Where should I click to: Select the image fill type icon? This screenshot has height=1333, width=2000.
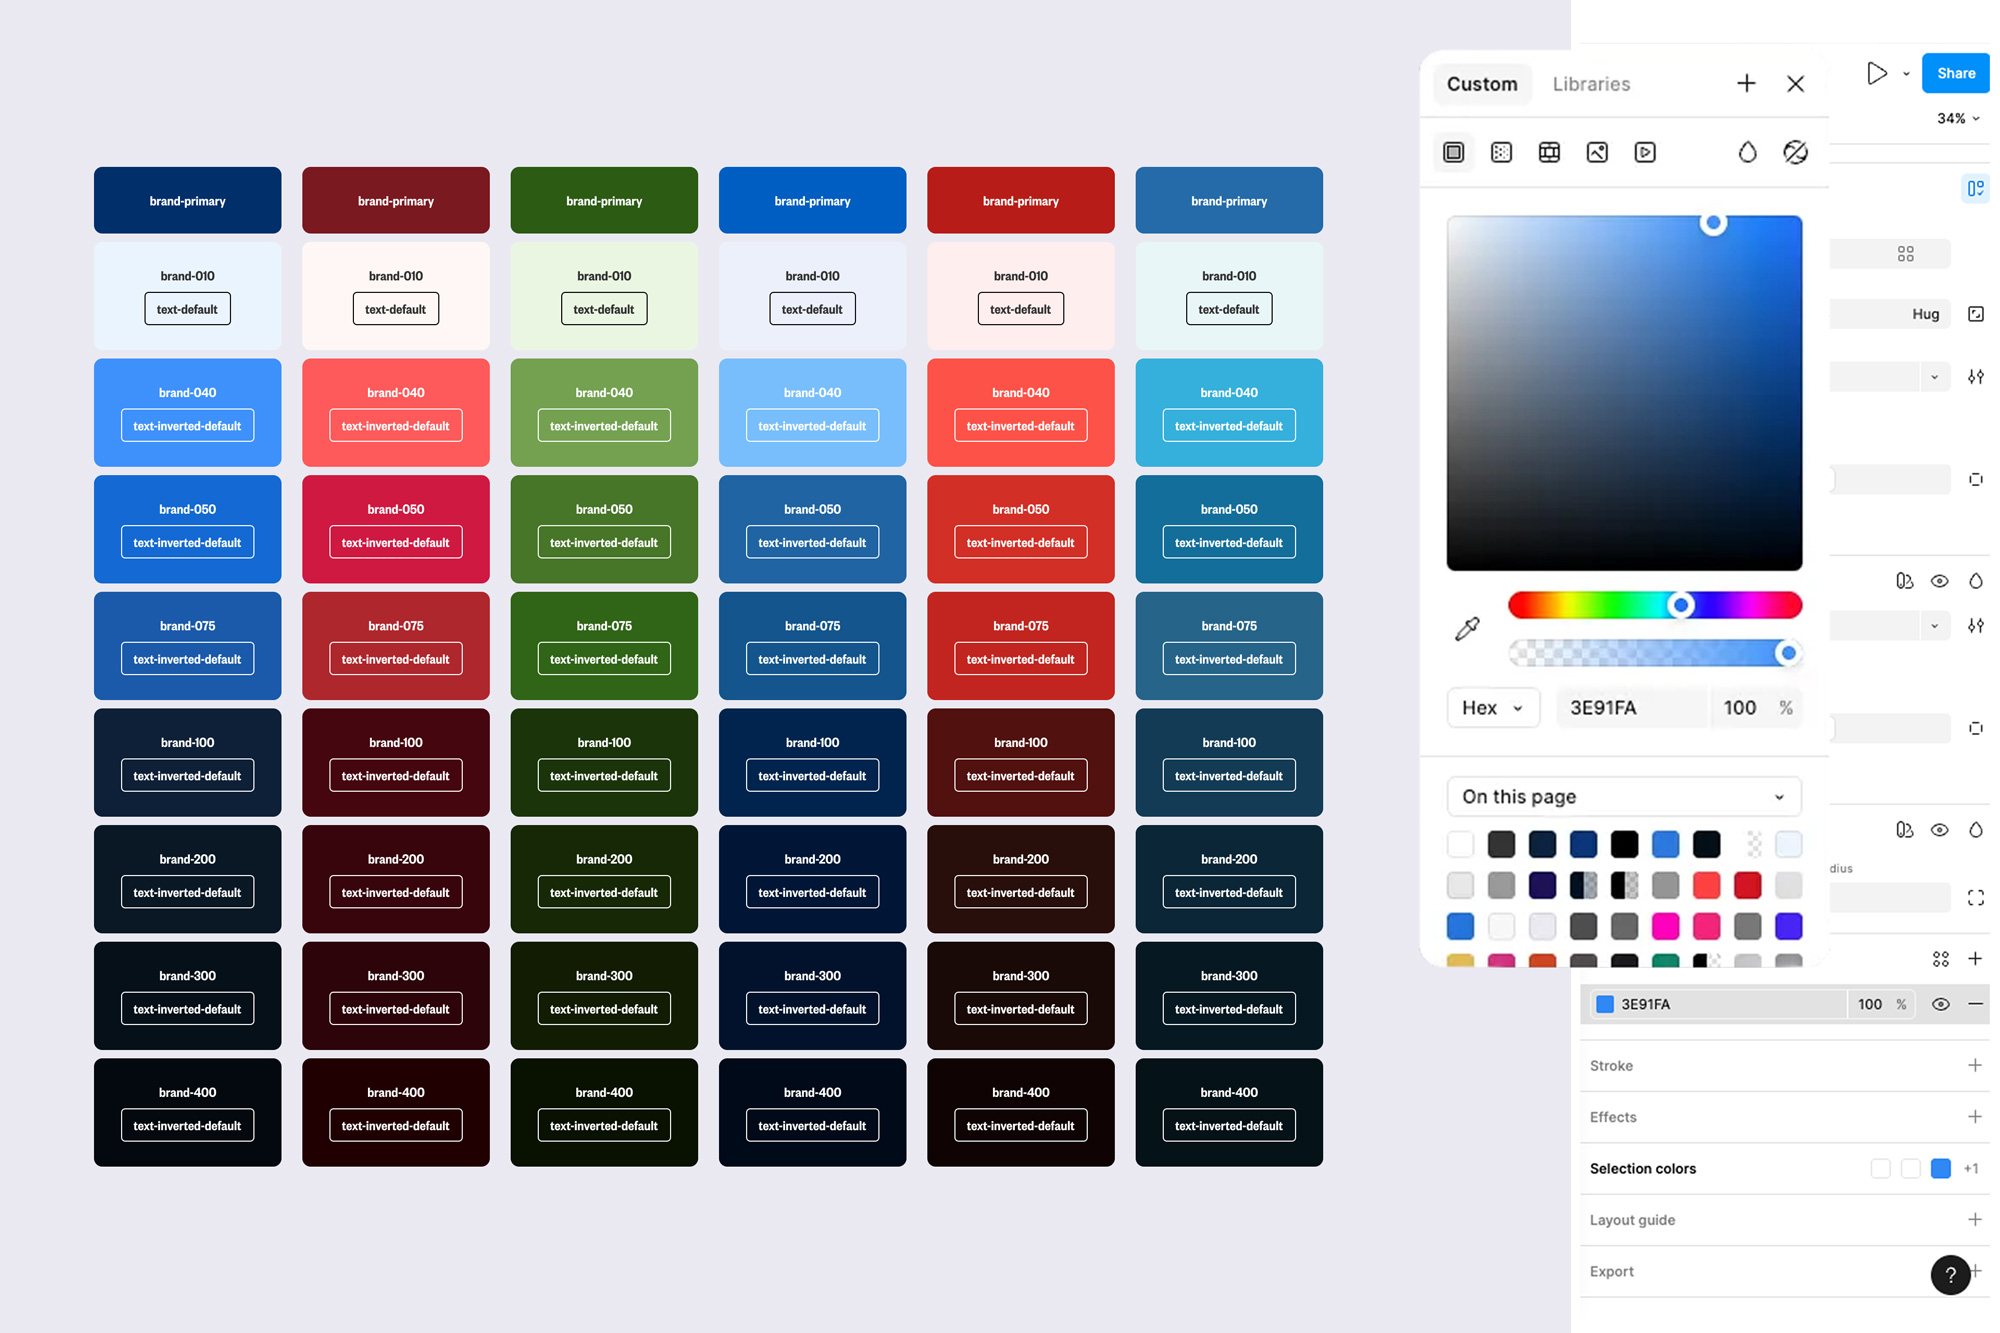[1597, 152]
